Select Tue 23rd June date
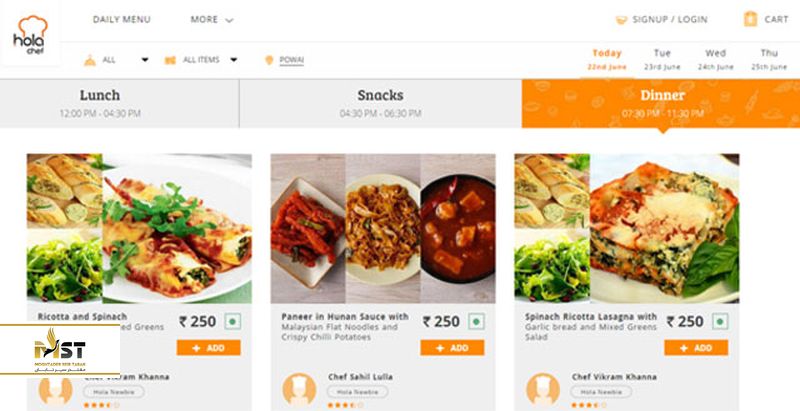Viewport: 800px width, 411px height. pos(662,59)
